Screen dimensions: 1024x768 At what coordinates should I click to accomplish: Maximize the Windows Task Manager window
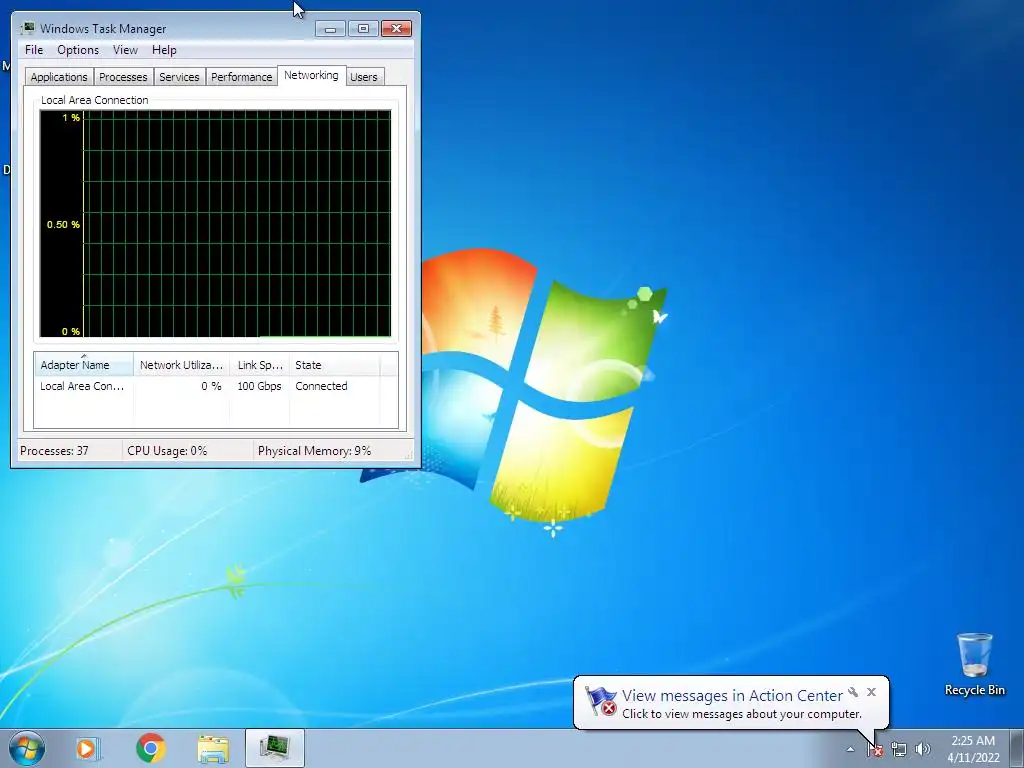pos(363,28)
